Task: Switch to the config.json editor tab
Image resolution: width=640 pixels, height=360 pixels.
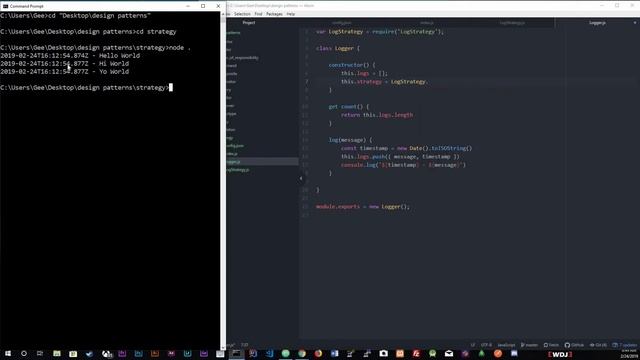Action: click(342, 23)
